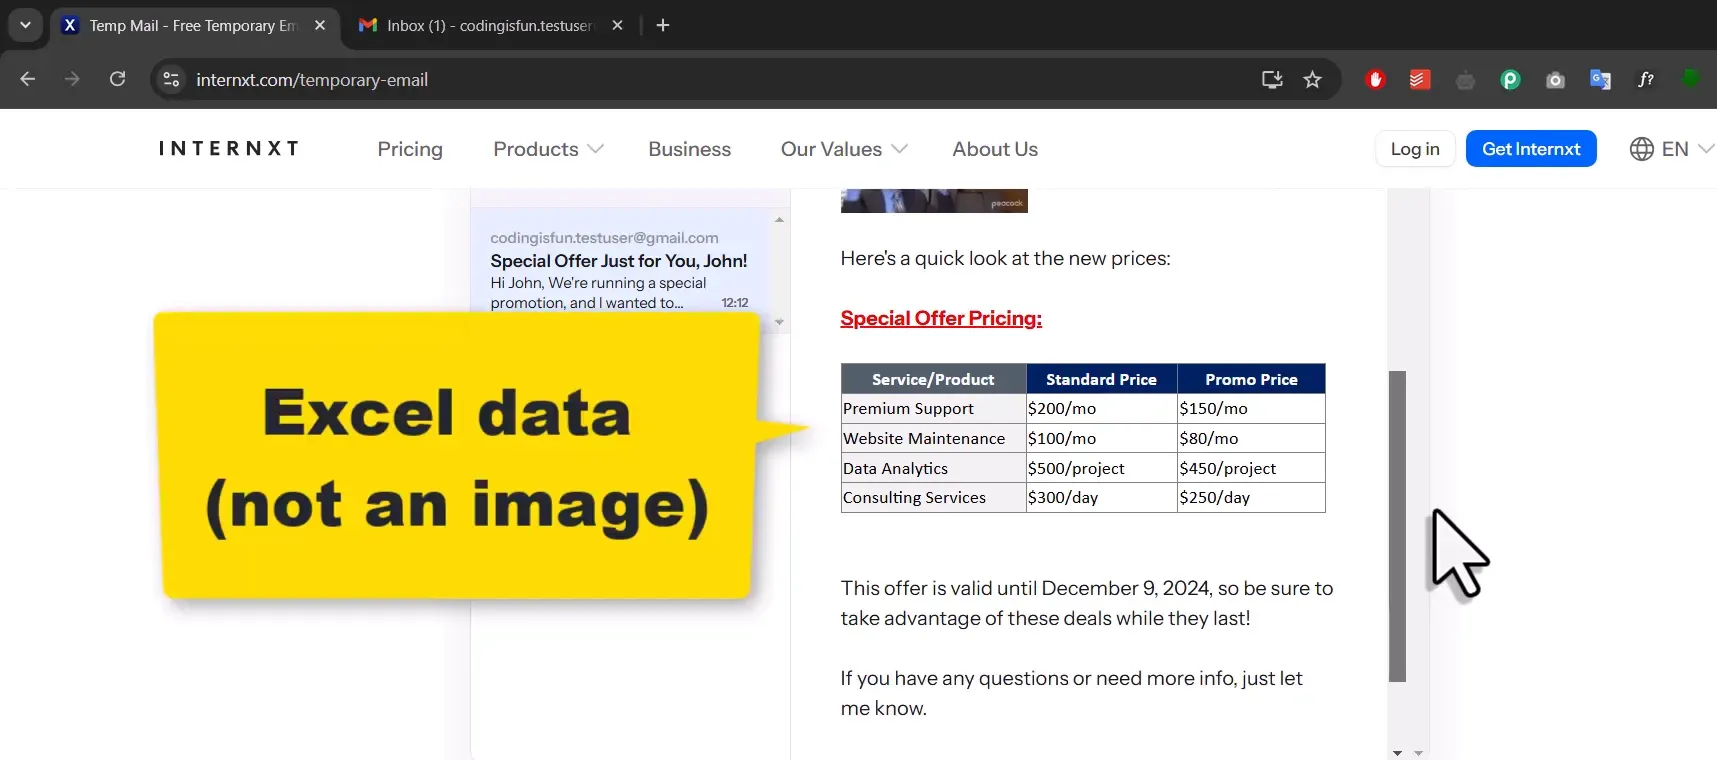Click the browser forward arrow
The width and height of the screenshot is (1717, 760).
72,79
